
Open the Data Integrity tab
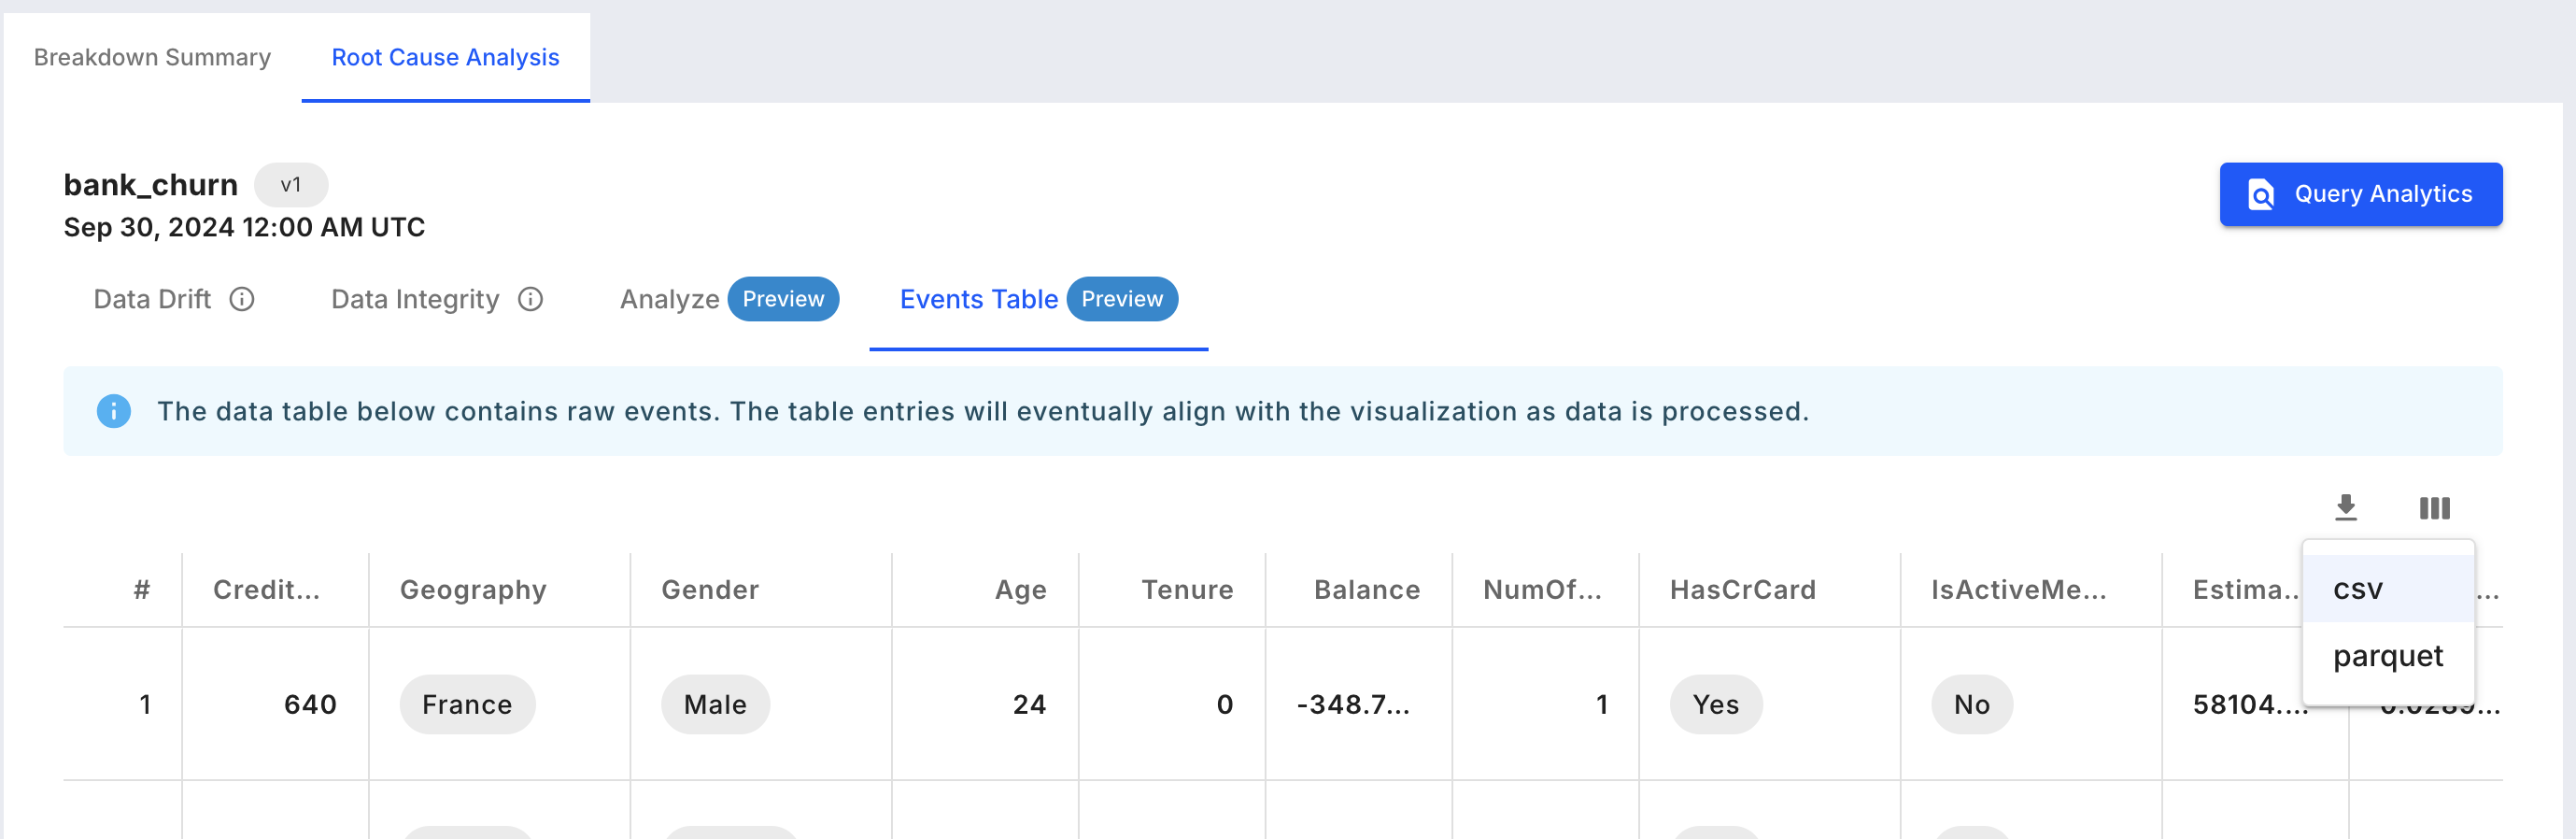click(436, 299)
